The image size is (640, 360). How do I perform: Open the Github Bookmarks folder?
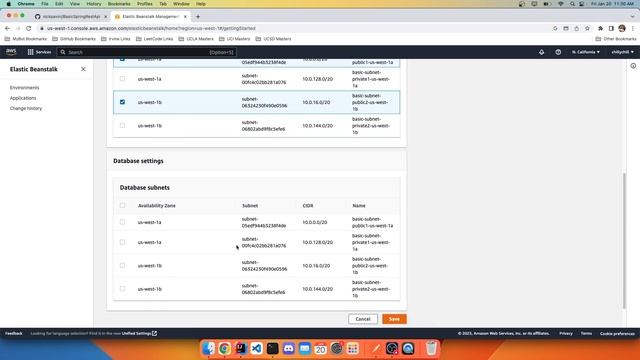click(74, 39)
